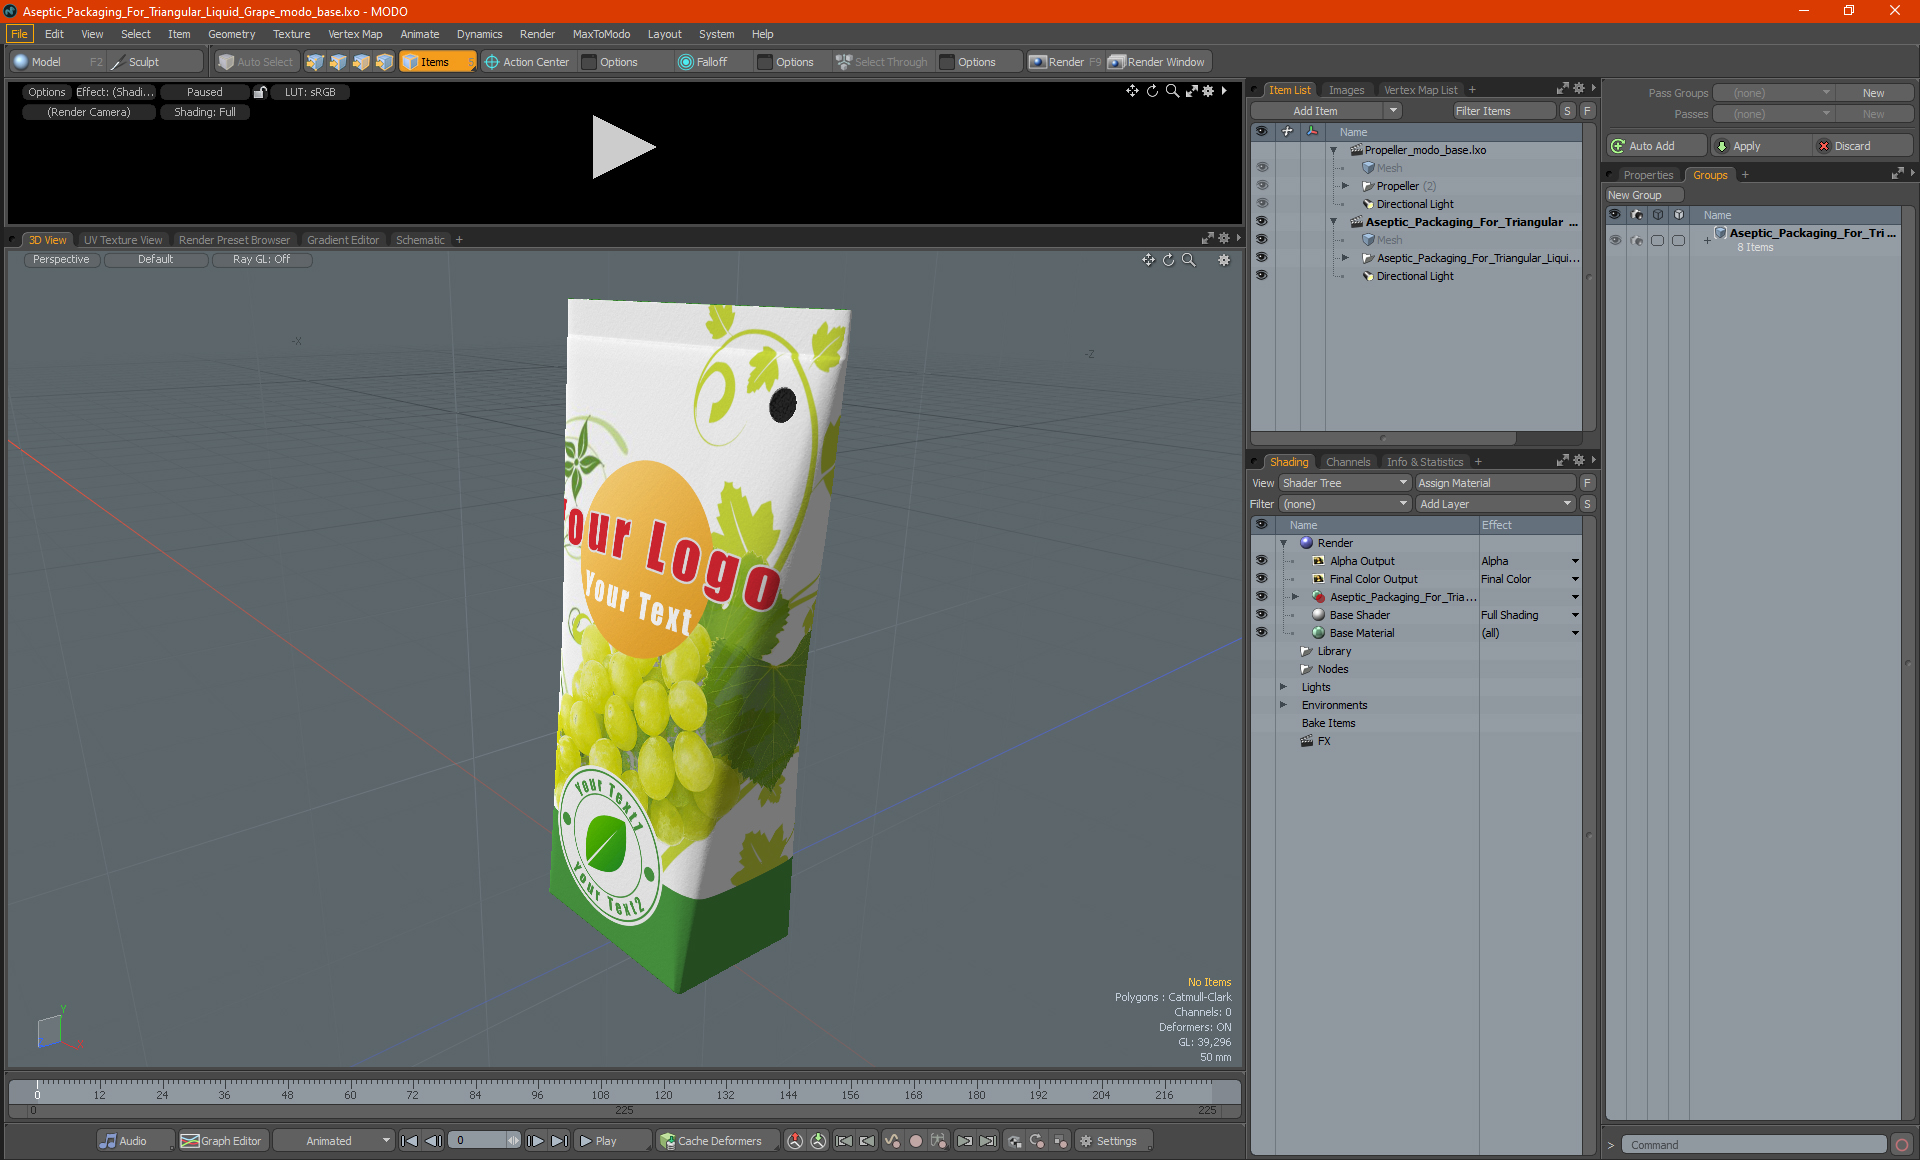
Task: Click viewport zoom magnifier icon
Action: click(x=1189, y=260)
